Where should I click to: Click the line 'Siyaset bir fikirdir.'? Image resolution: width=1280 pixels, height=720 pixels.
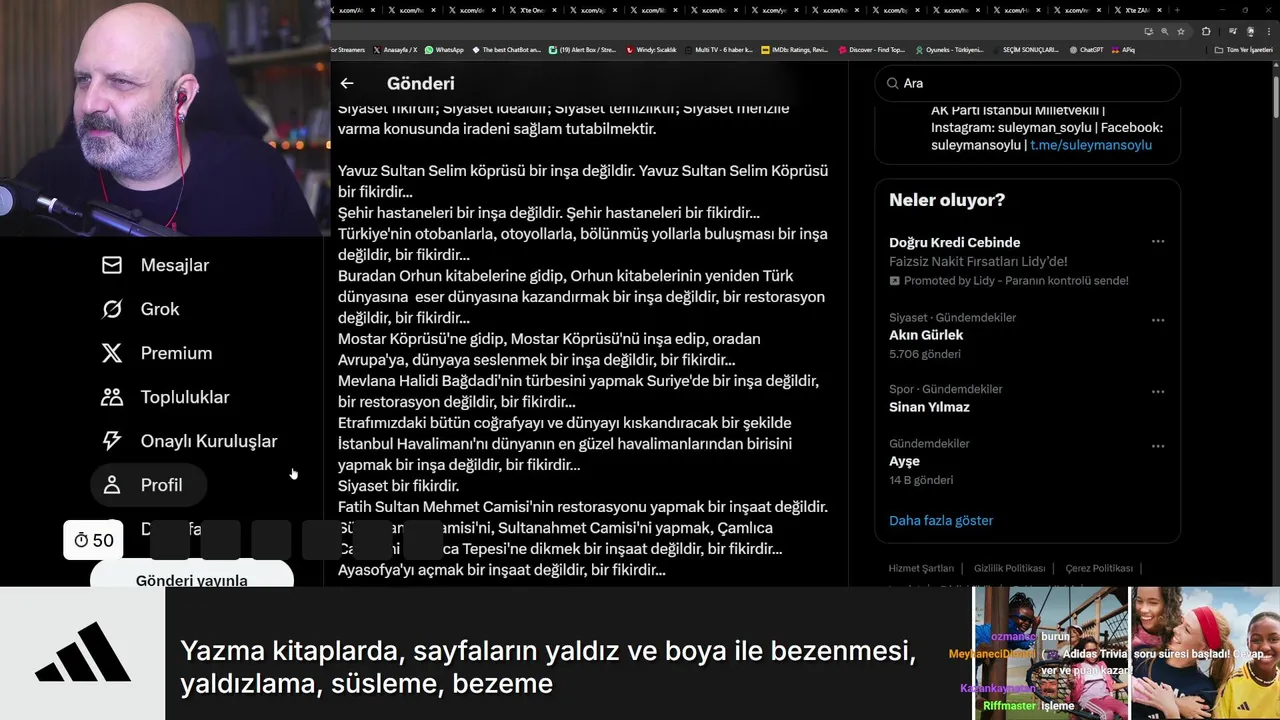click(x=398, y=486)
